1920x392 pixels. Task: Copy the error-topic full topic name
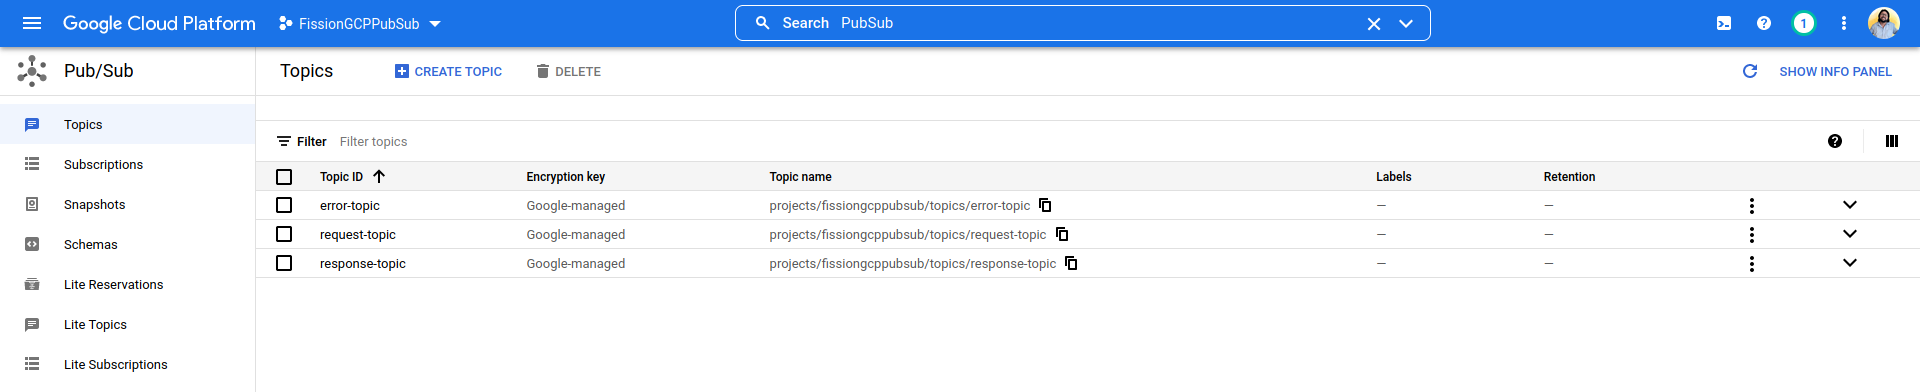[x=1045, y=205]
